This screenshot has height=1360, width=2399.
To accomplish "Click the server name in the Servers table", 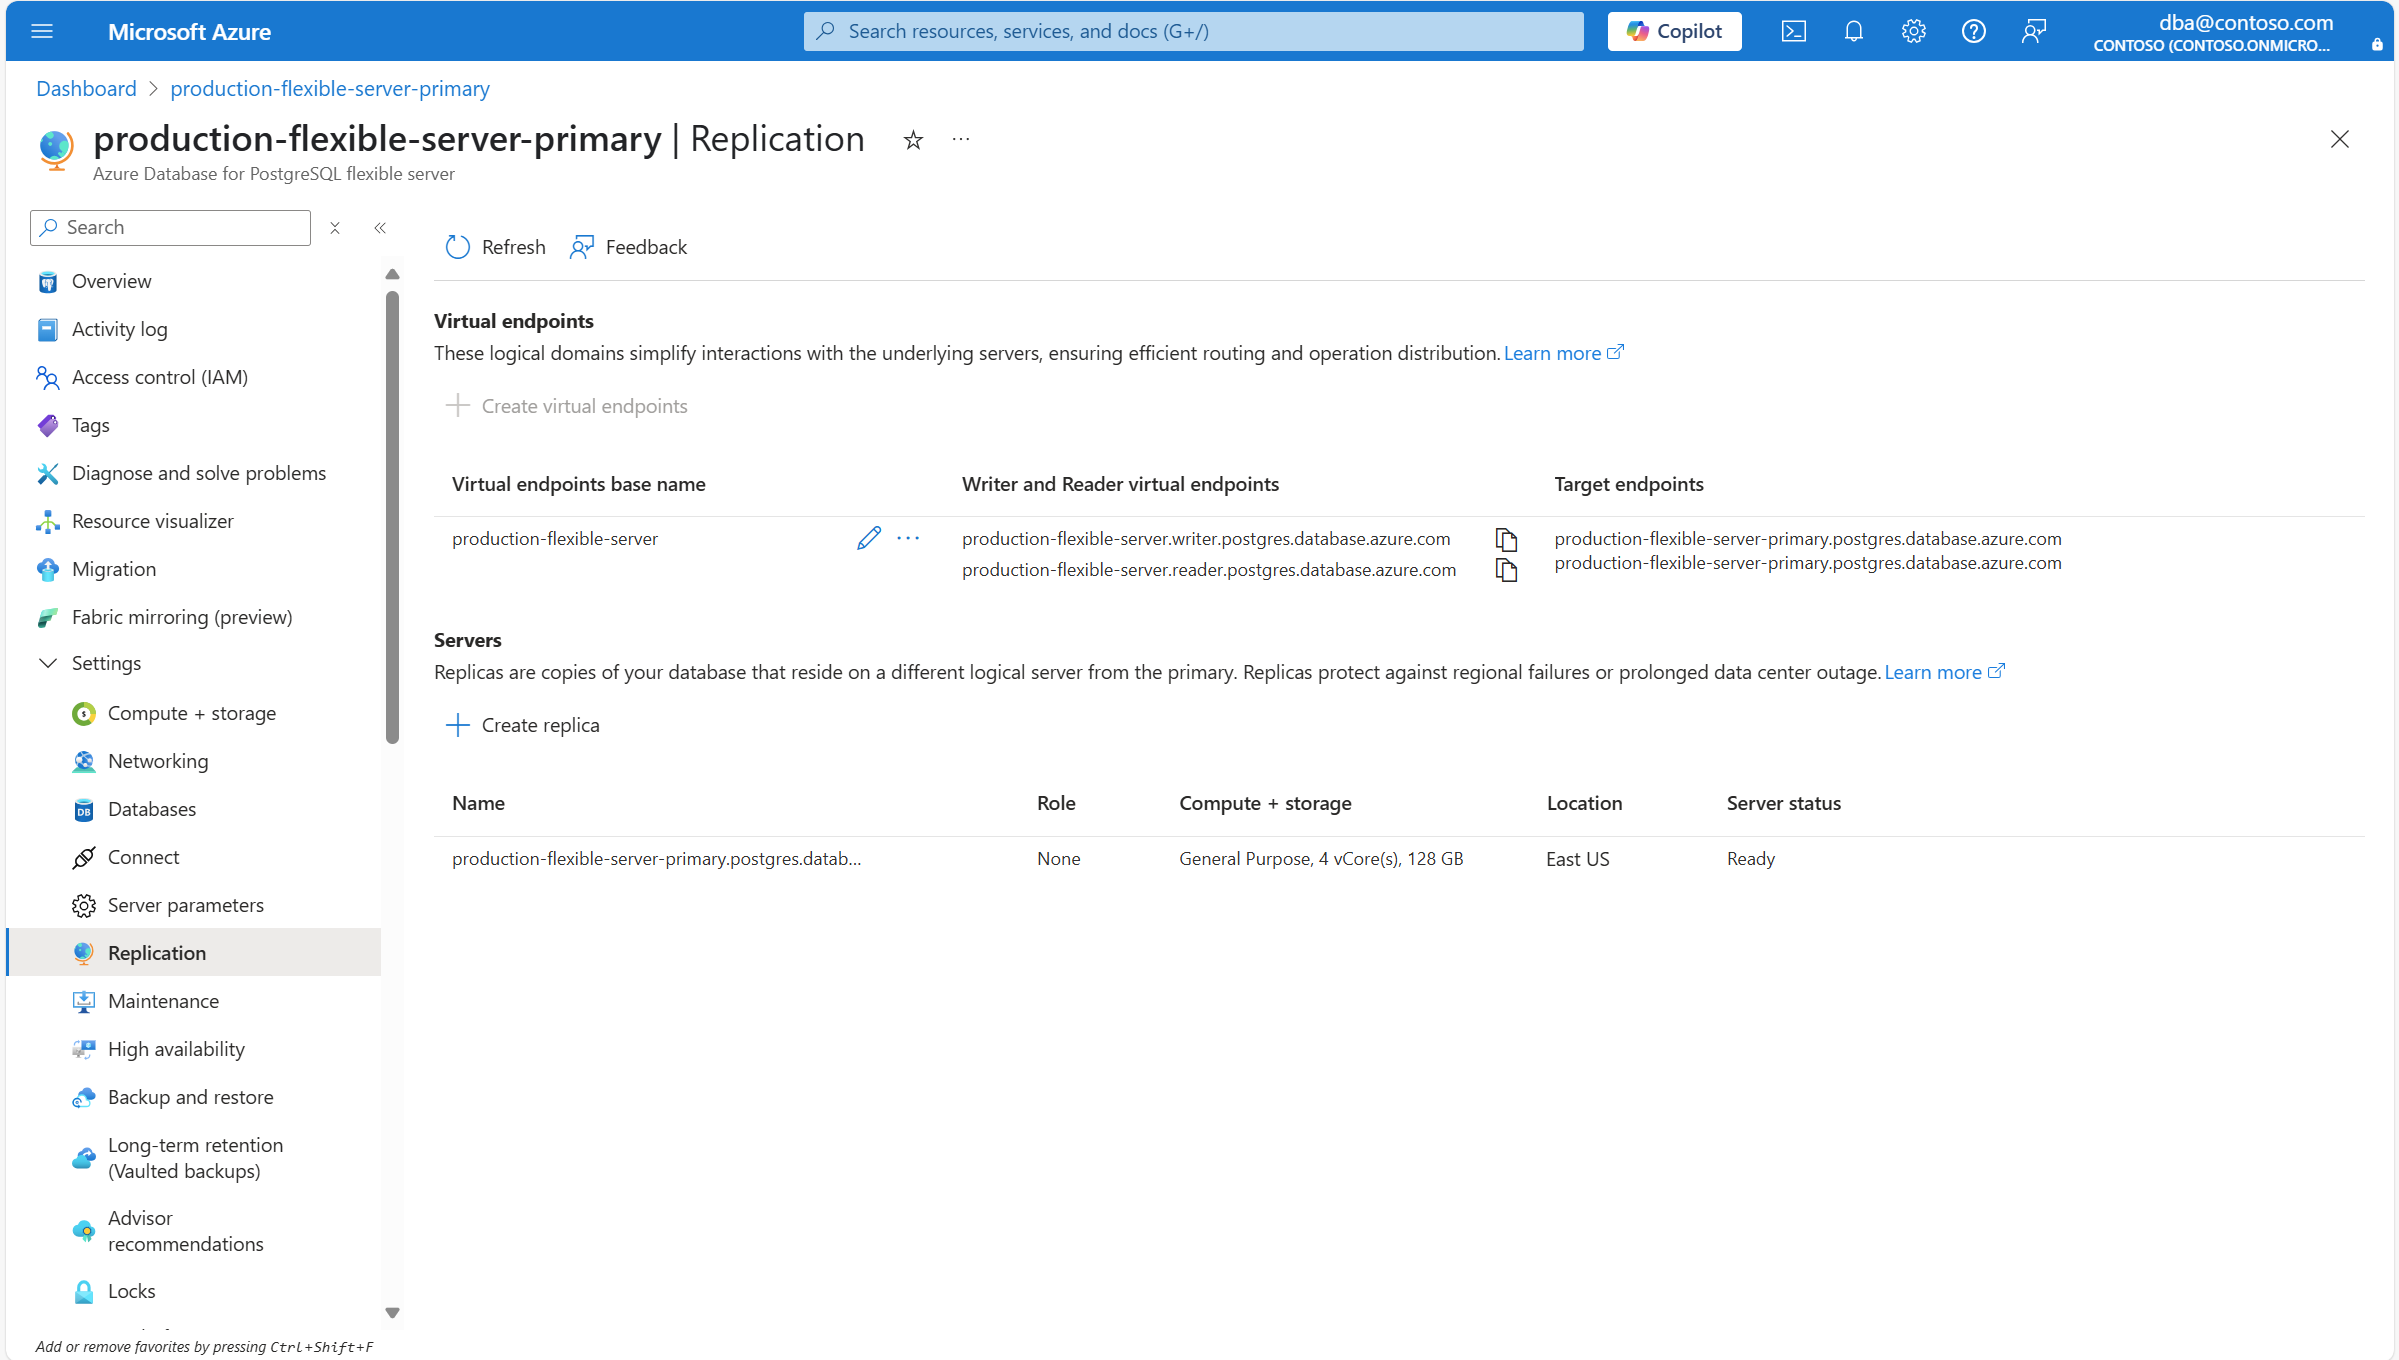I will pyautogui.click(x=656, y=859).
